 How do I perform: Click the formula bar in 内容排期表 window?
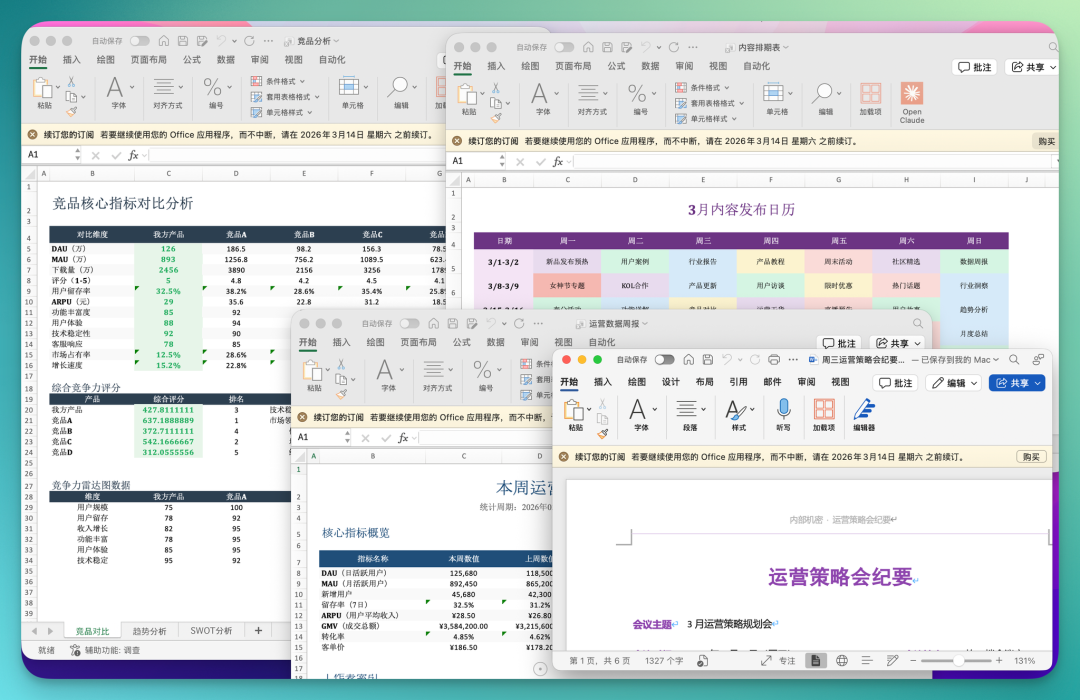[813, 161]
